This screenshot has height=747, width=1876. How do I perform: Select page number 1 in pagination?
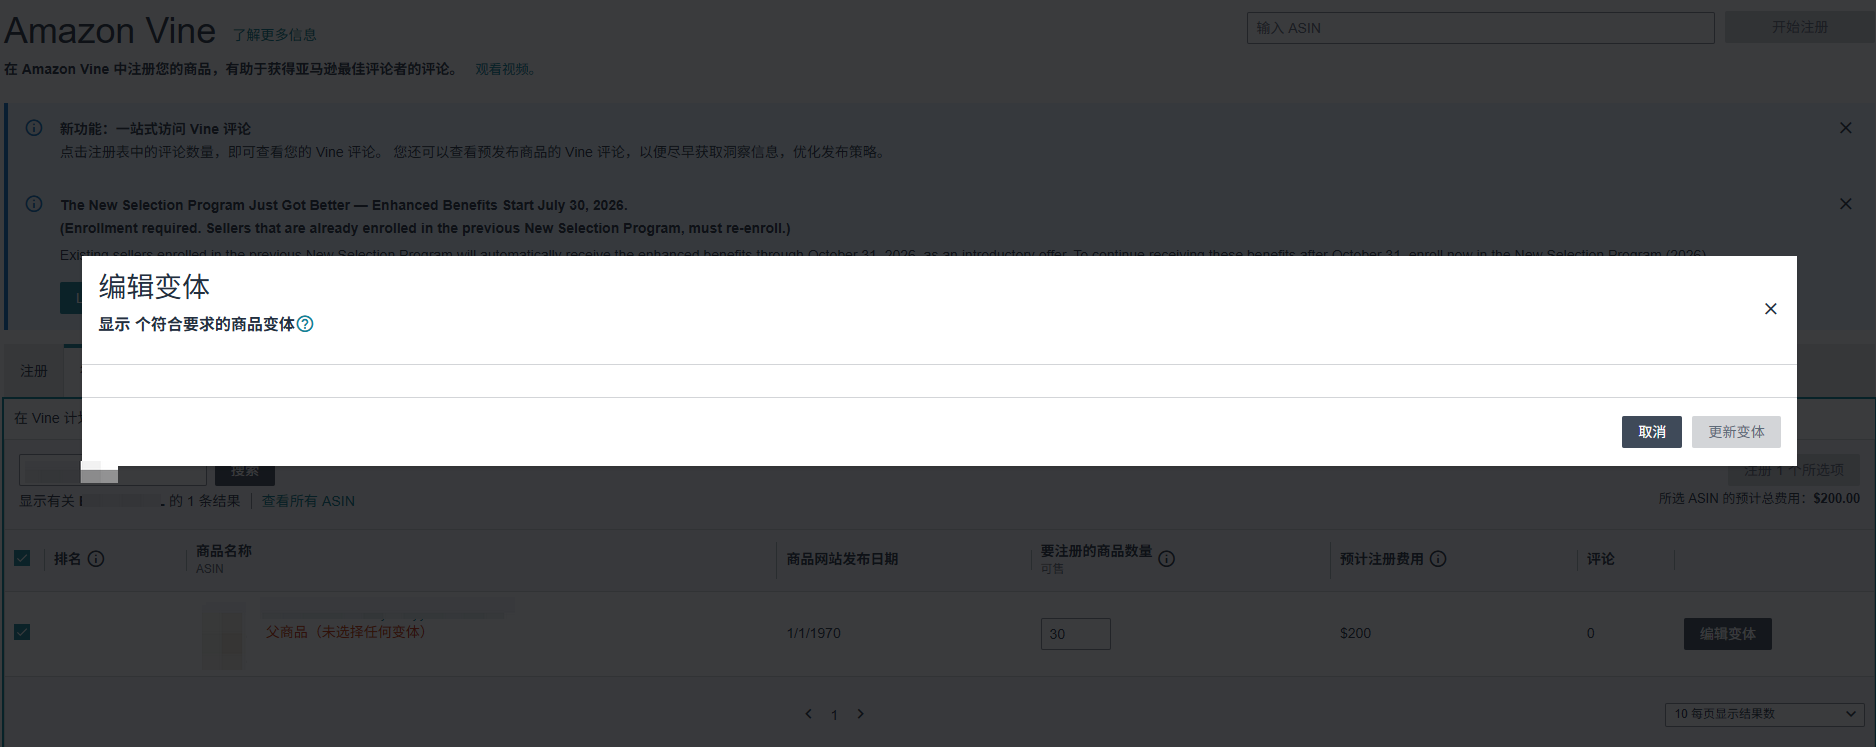(x=834, y=715)
